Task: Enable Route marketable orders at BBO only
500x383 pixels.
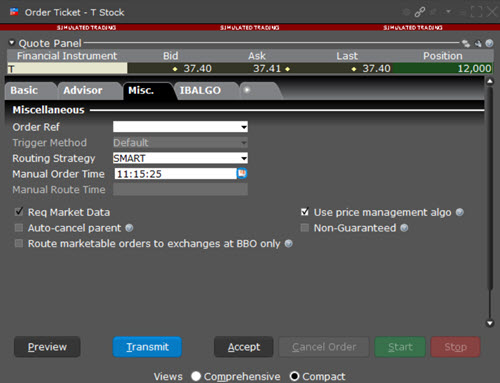Action: pyautogui.click(x=19, y=243)
